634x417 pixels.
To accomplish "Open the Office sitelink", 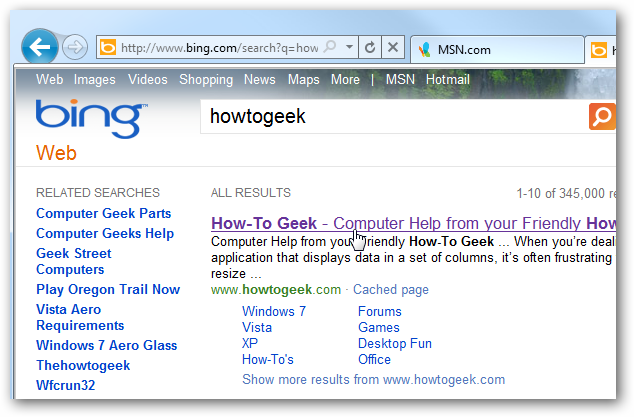I will point(374,359).
